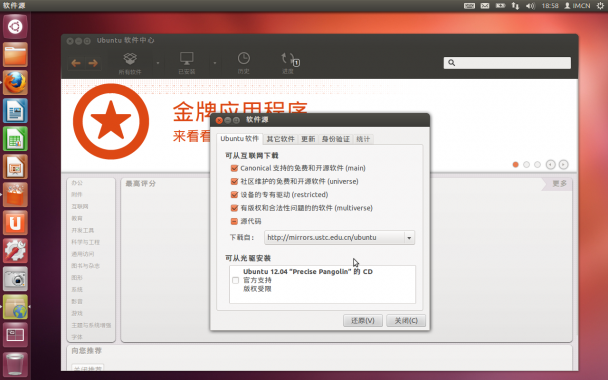Show previous featured banner
Viewport: 608px width, 380px height.
pyautogui.click(x=551, y=164)
